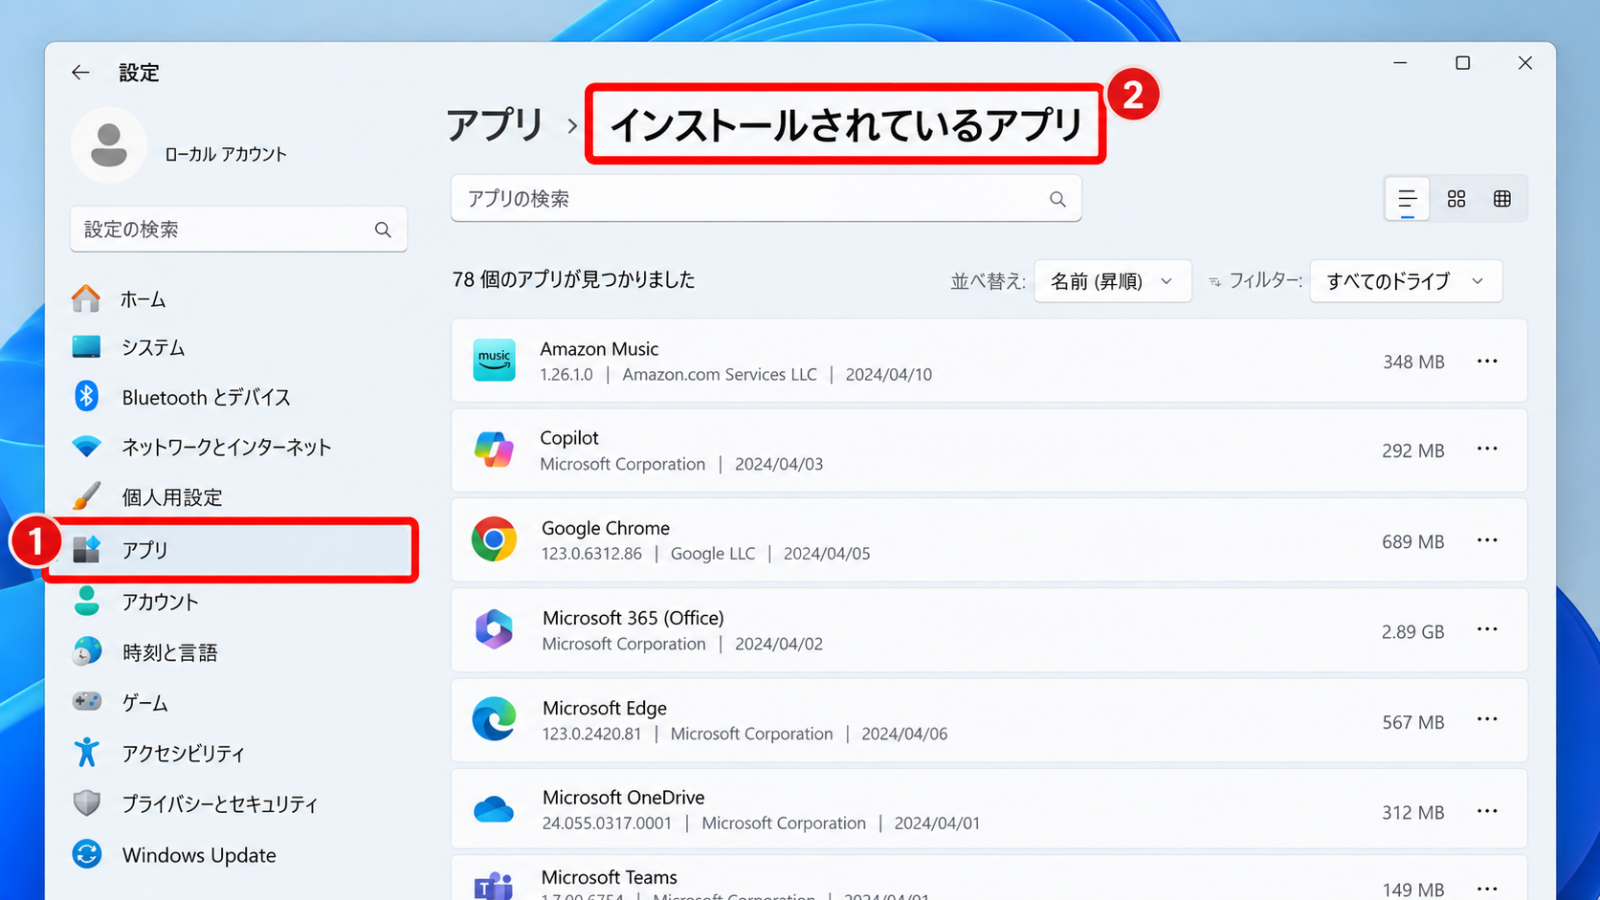1600x900 pixels.
Task: Click the Windows Update sync icon
Action: click(86, 854)
